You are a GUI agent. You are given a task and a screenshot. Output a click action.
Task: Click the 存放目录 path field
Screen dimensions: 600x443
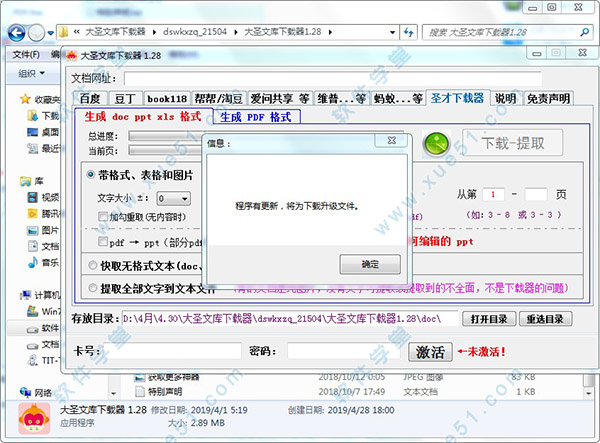pyautogui.click(x=290, y=319)
